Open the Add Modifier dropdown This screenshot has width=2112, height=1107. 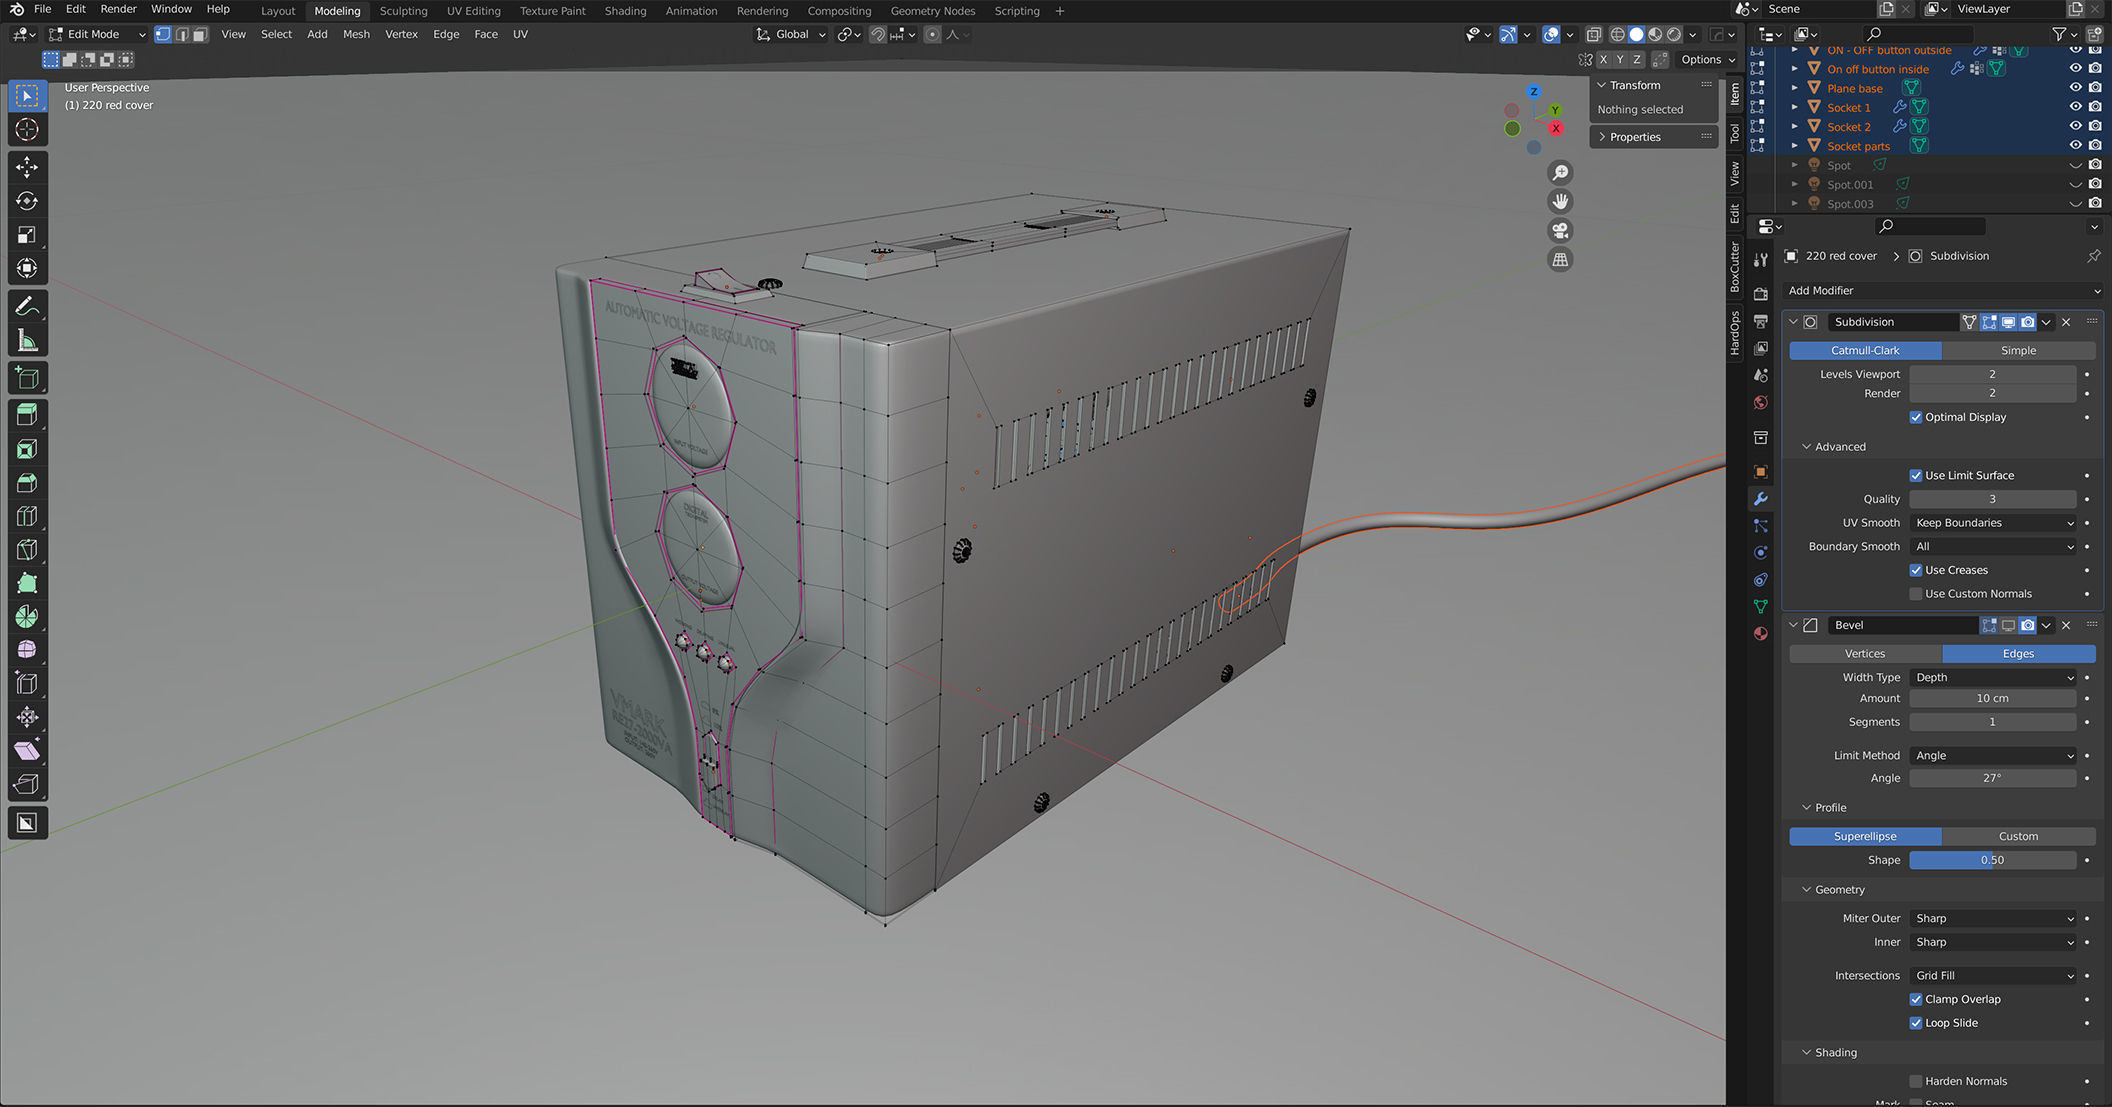pyautogui.click(x=1943, y=291)
